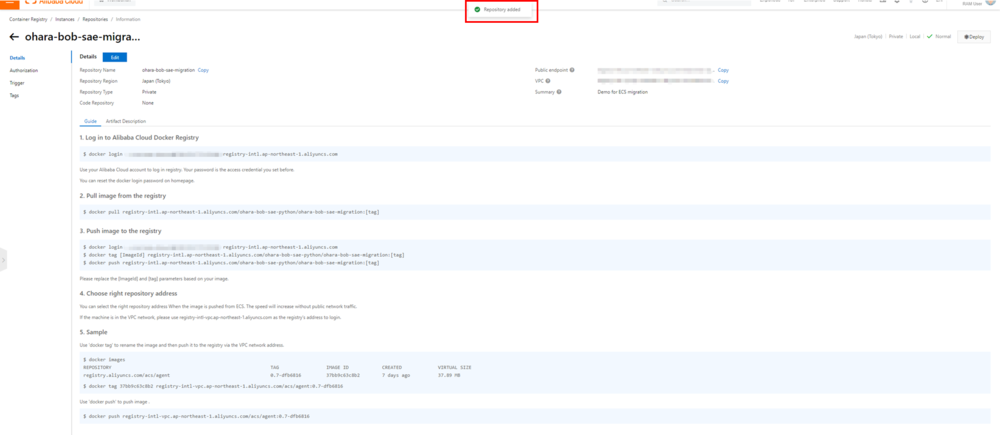Switch to the Artifact Description tab

point(126,121)
